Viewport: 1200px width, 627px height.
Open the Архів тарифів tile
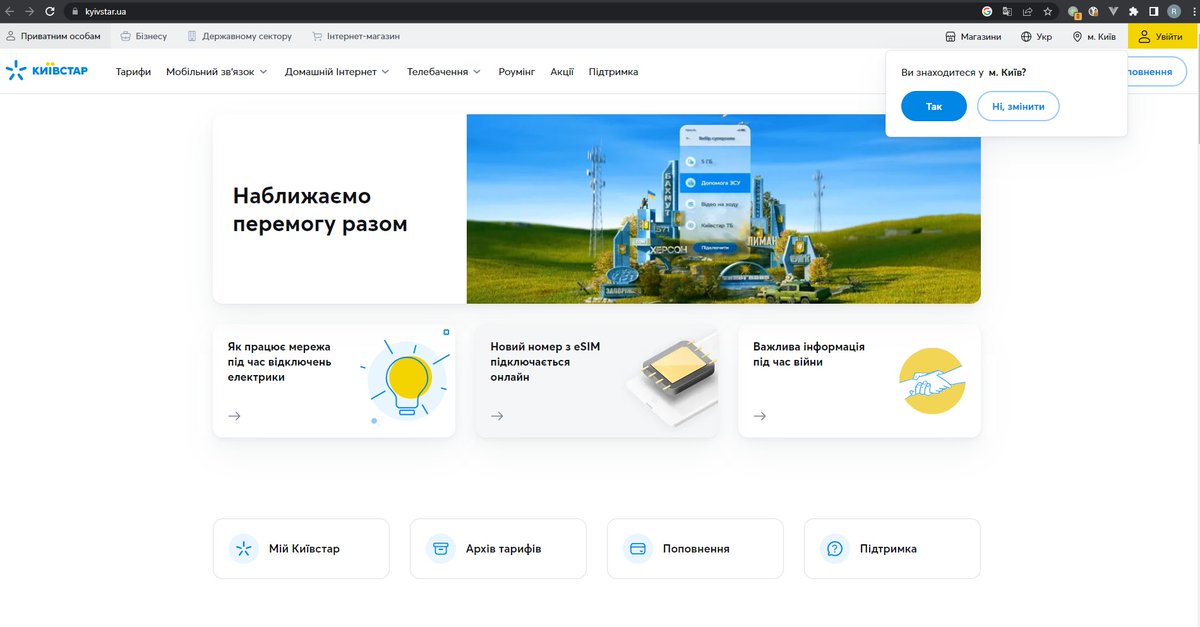pyautogui.click(x=498, y=548)
